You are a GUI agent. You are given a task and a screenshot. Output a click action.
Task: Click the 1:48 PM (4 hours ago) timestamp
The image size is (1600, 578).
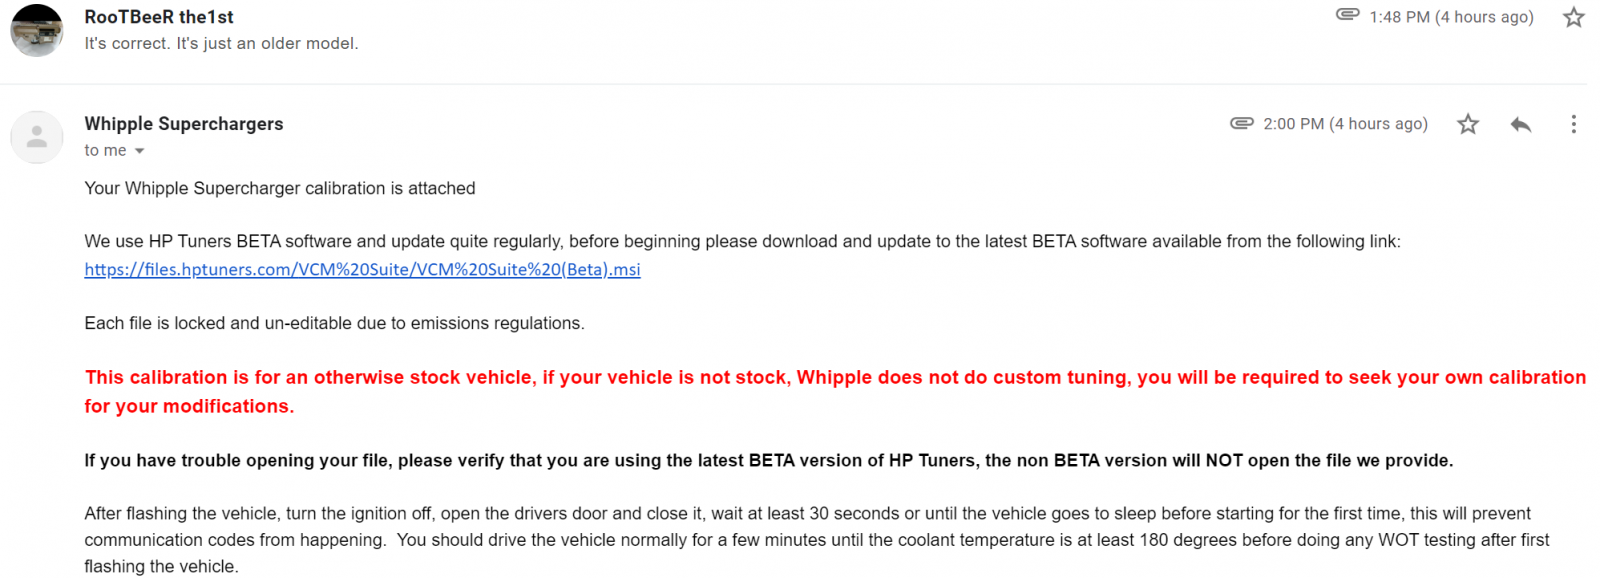(1451, 17)
